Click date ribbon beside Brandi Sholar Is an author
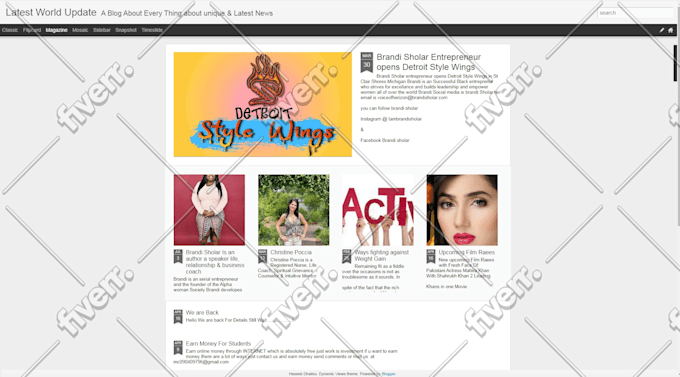 tap(178, 256)
